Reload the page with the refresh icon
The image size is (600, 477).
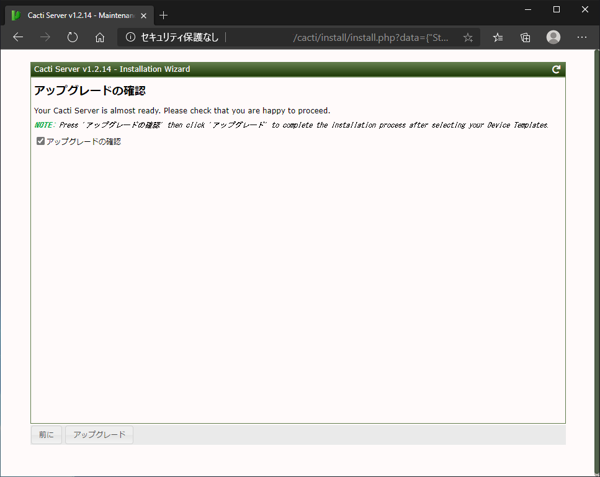72,37
